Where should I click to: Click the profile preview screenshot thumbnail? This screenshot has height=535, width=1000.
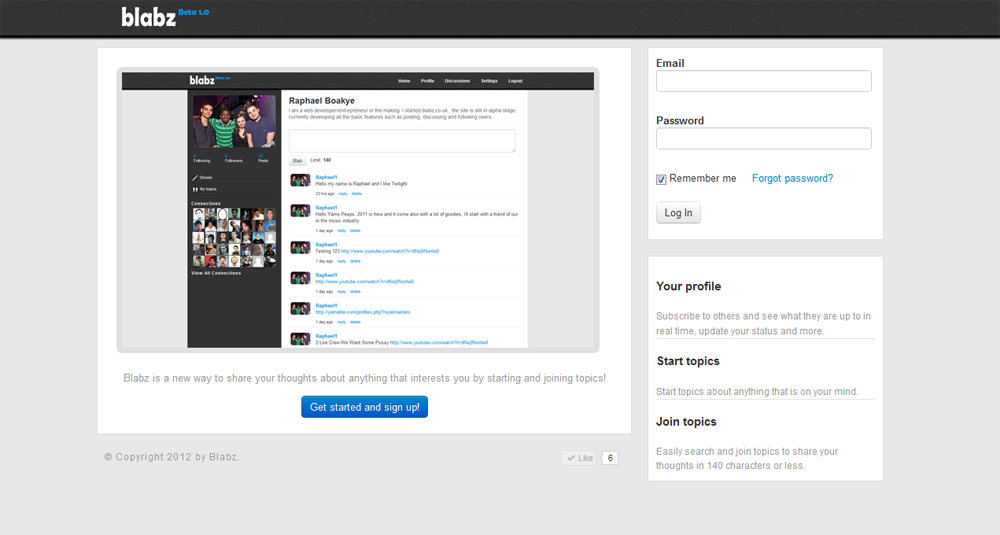point(358,210)
